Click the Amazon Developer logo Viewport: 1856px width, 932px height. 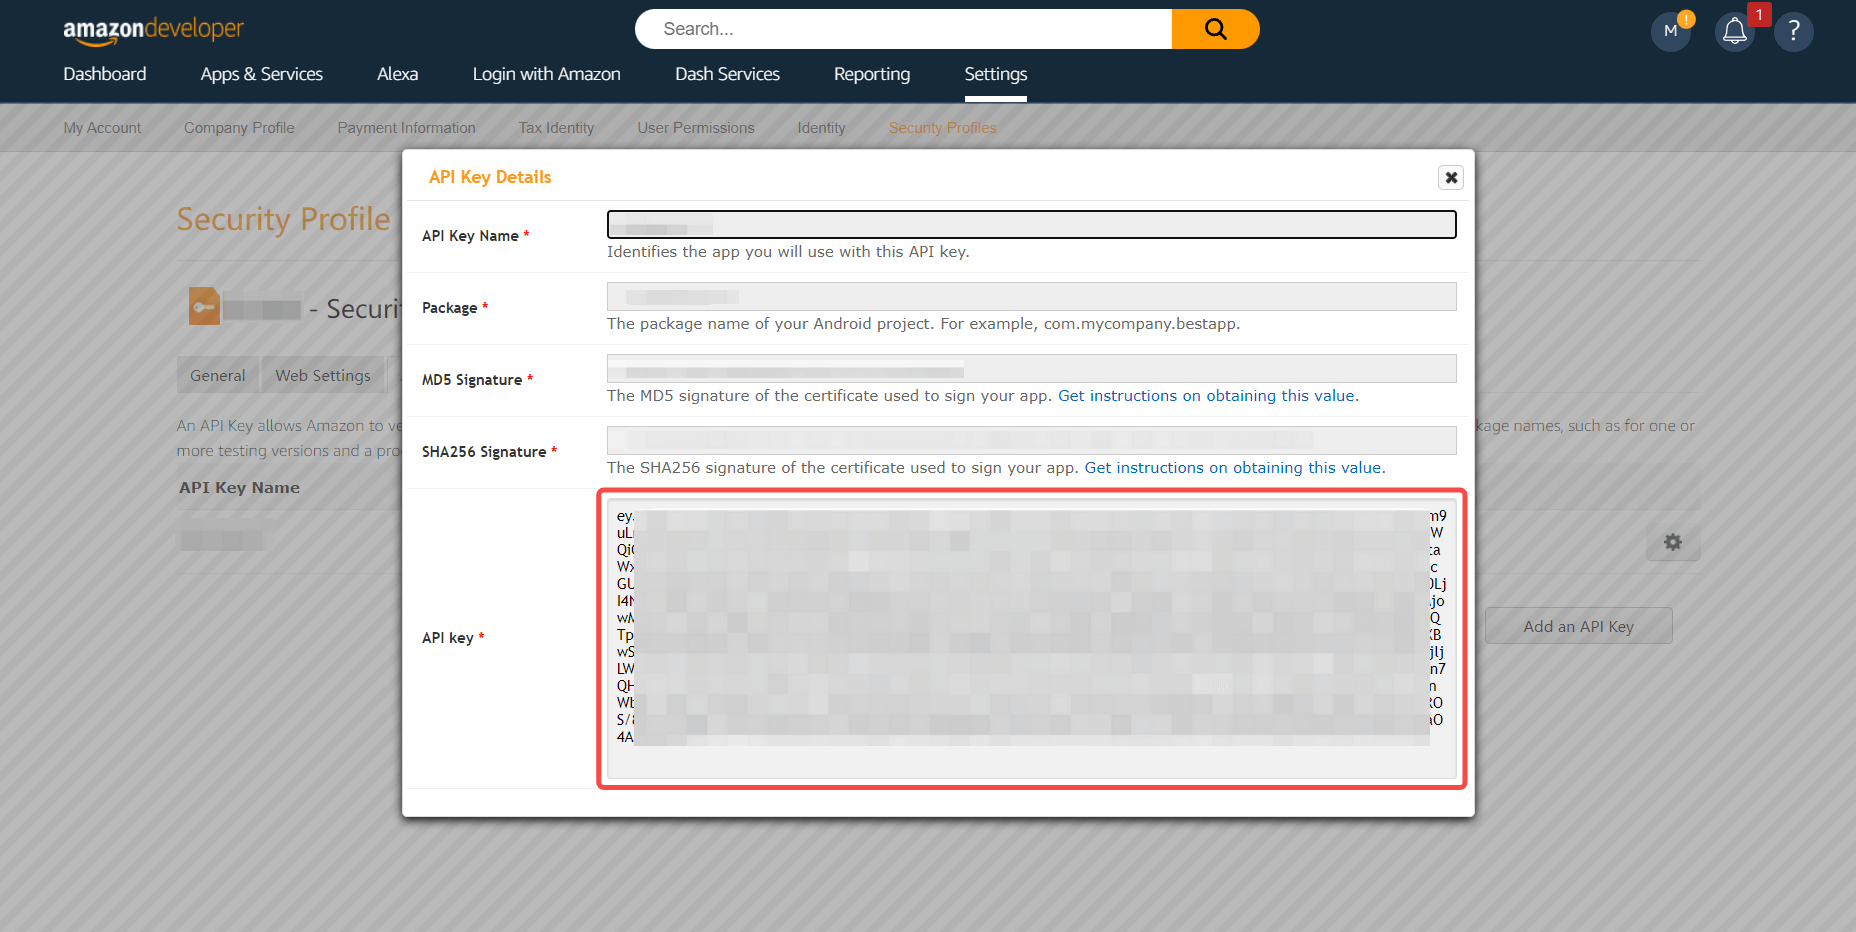click(x=153, y=30)
